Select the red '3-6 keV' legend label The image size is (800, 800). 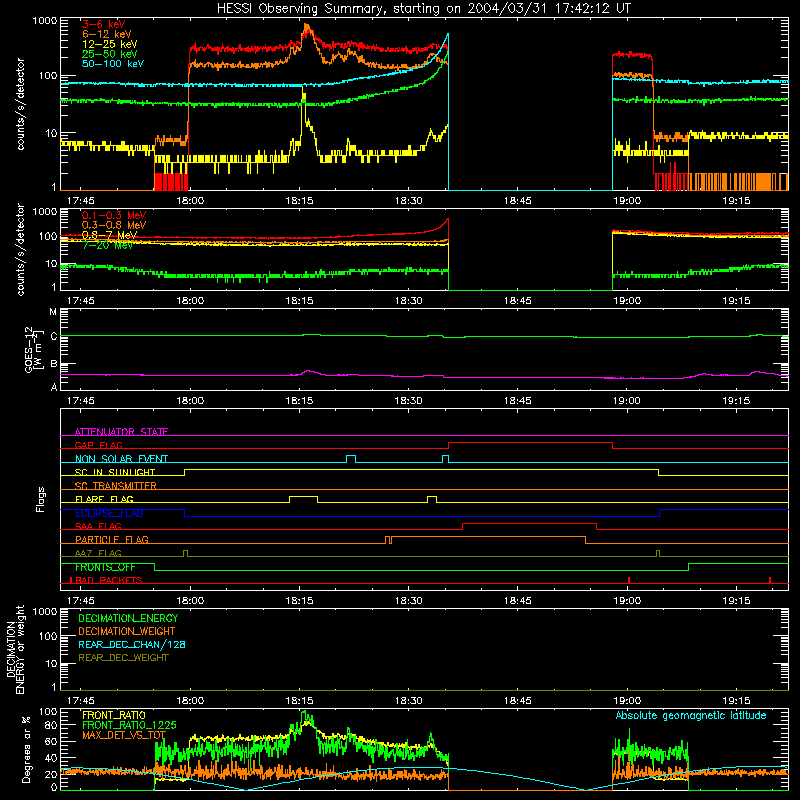pos(104,24)
